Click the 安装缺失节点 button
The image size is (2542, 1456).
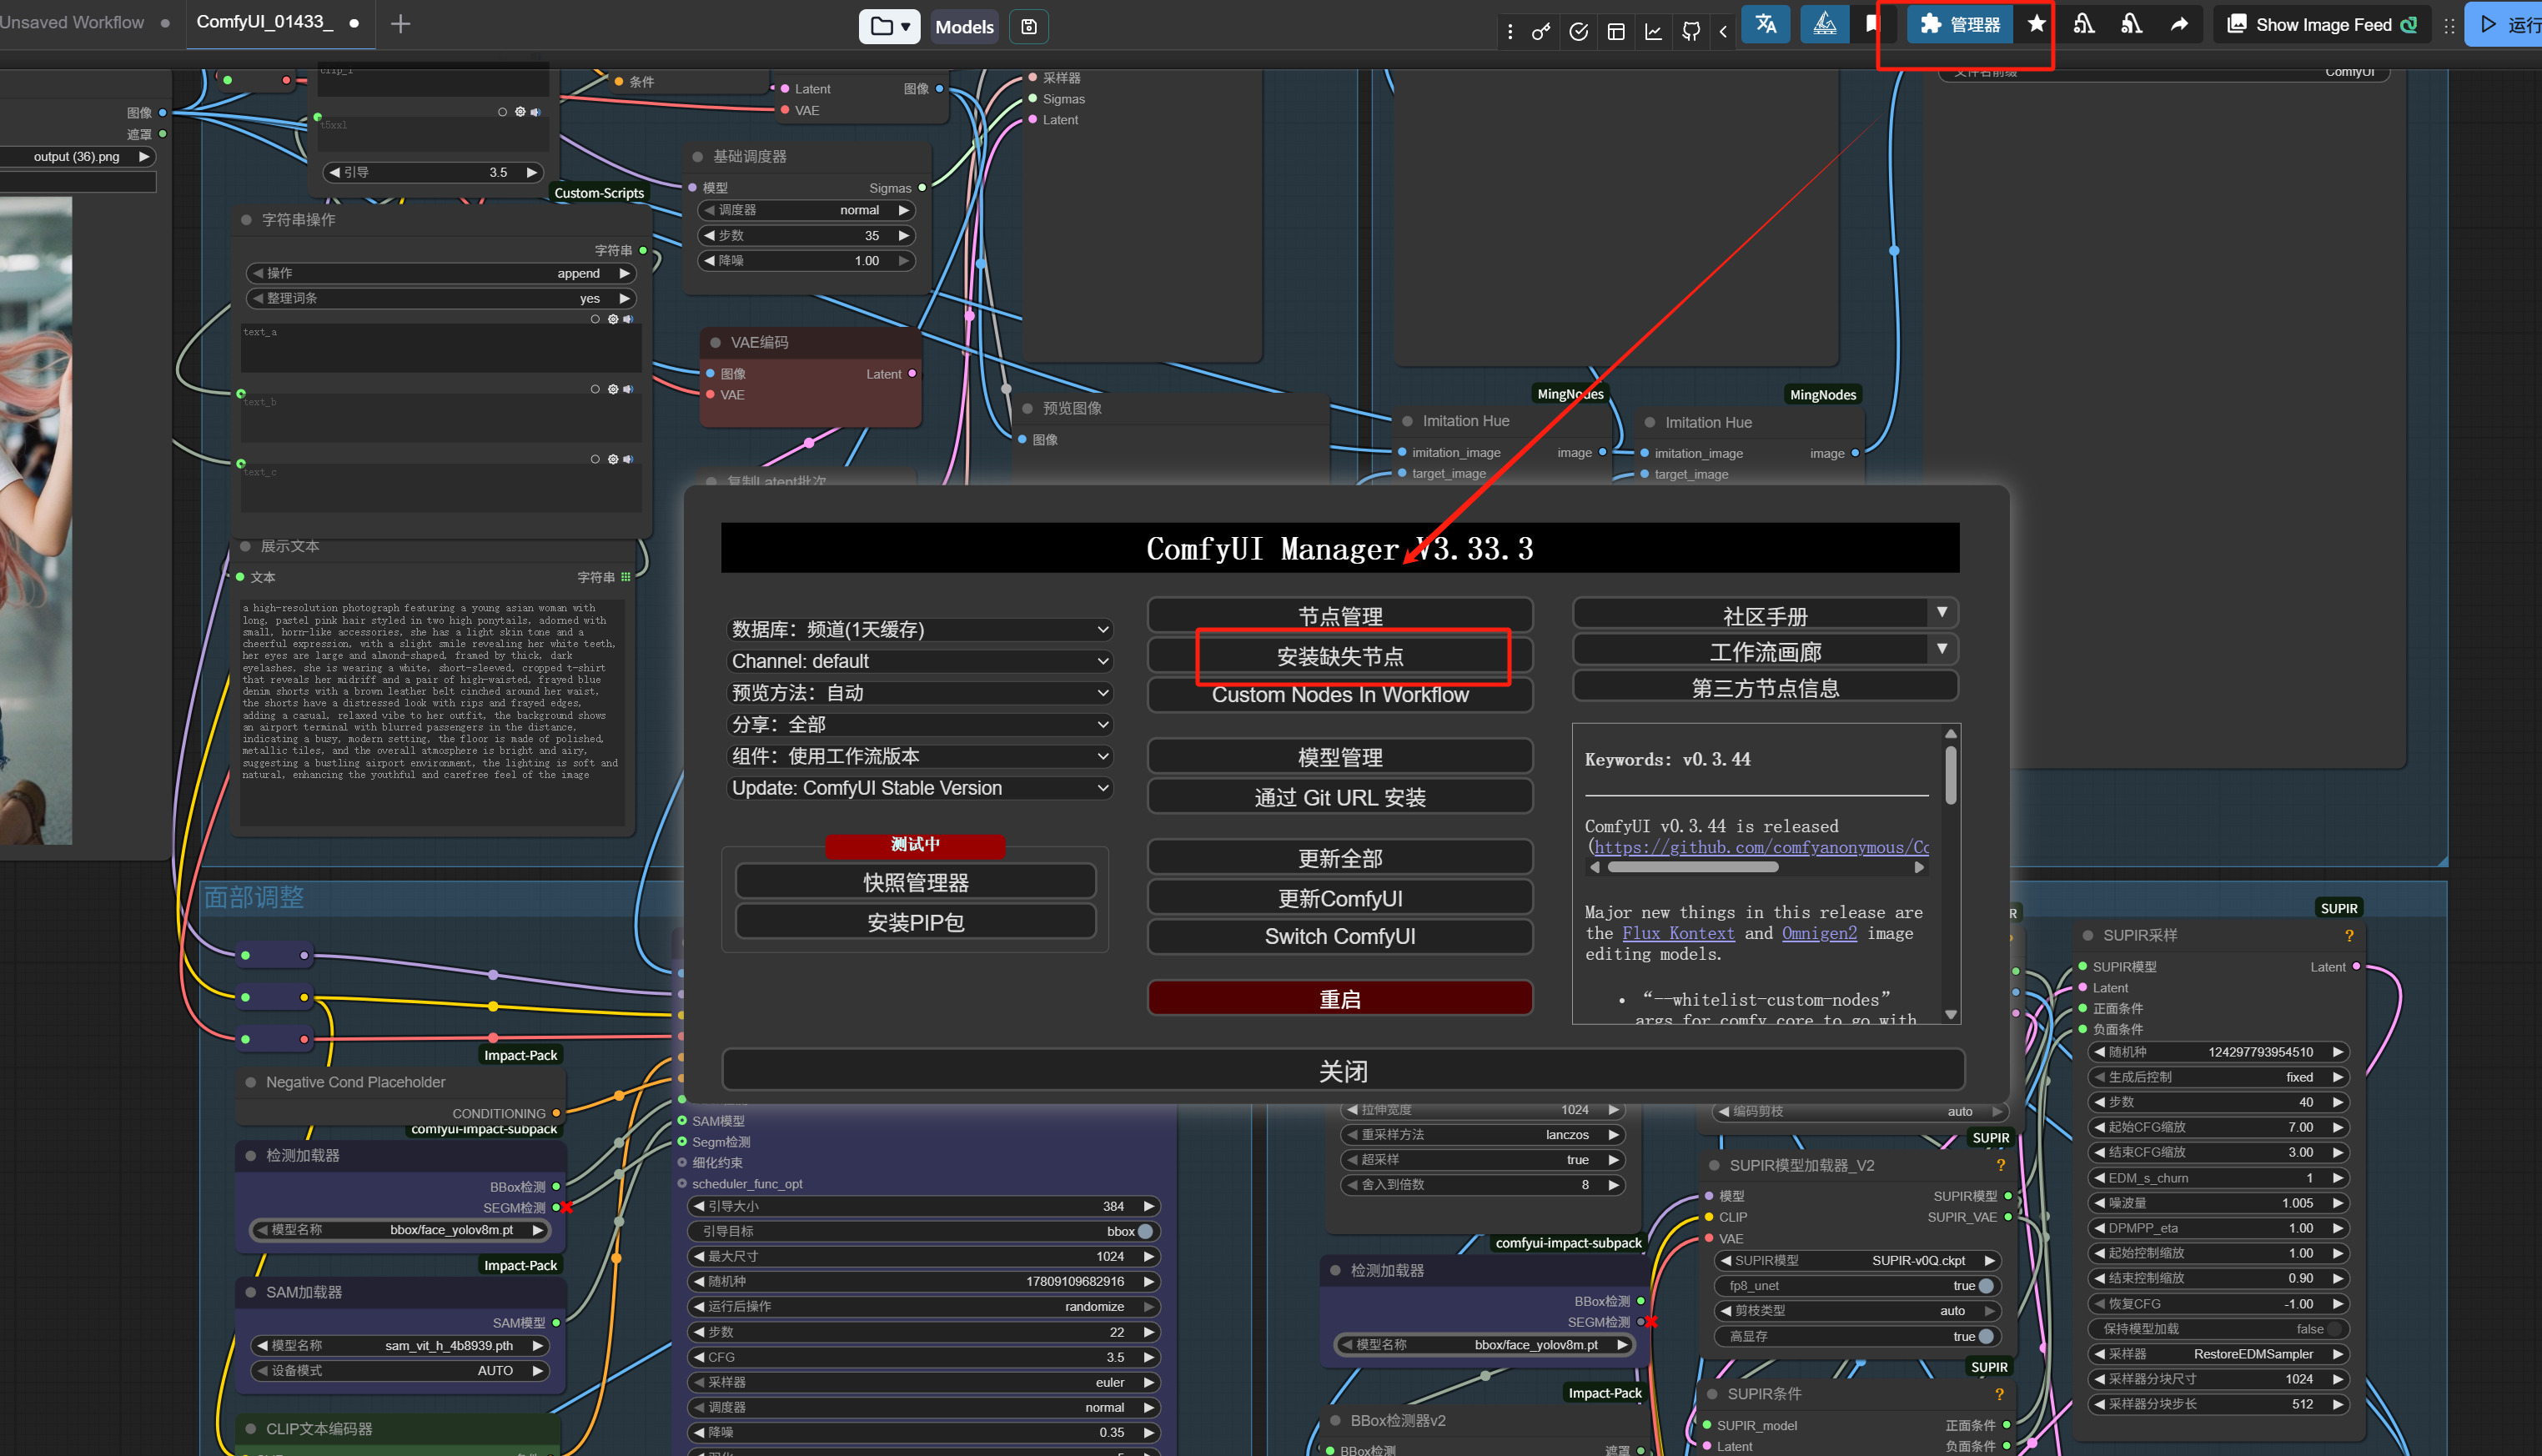point(1340,656)
